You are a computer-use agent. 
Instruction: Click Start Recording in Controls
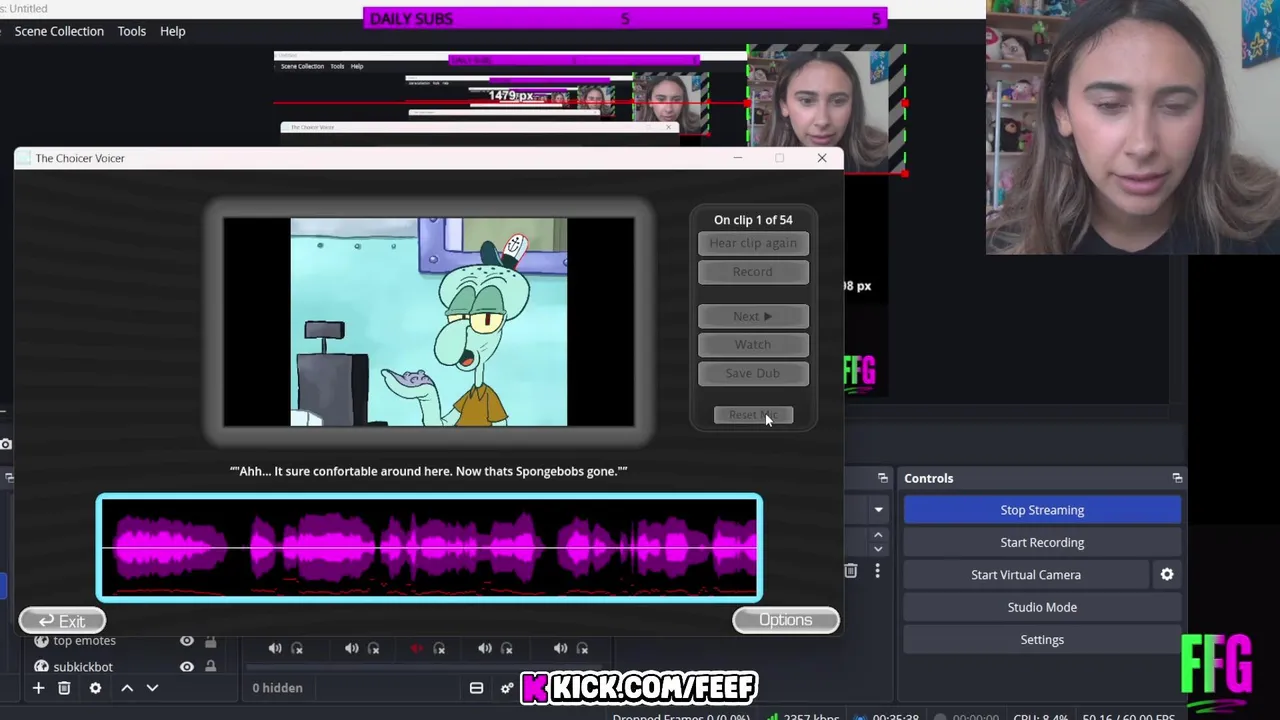tap(1042, 542)
